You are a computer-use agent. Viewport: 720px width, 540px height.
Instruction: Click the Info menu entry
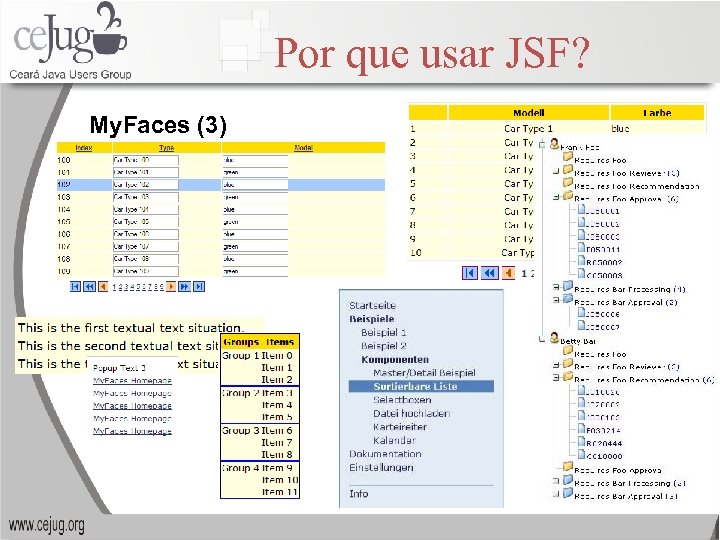click(x=359, y=494)
